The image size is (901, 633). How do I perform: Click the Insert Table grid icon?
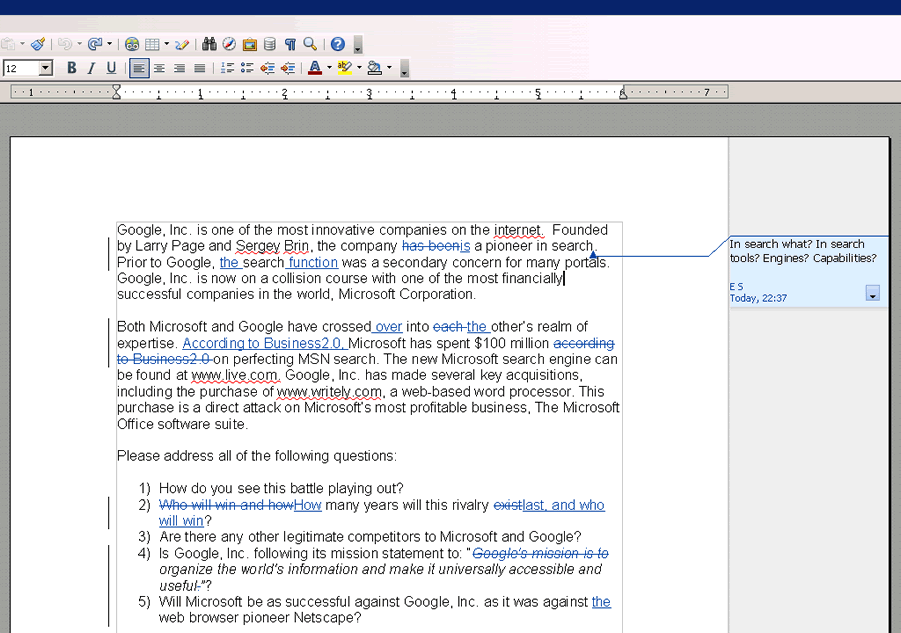tap(152, 44)
